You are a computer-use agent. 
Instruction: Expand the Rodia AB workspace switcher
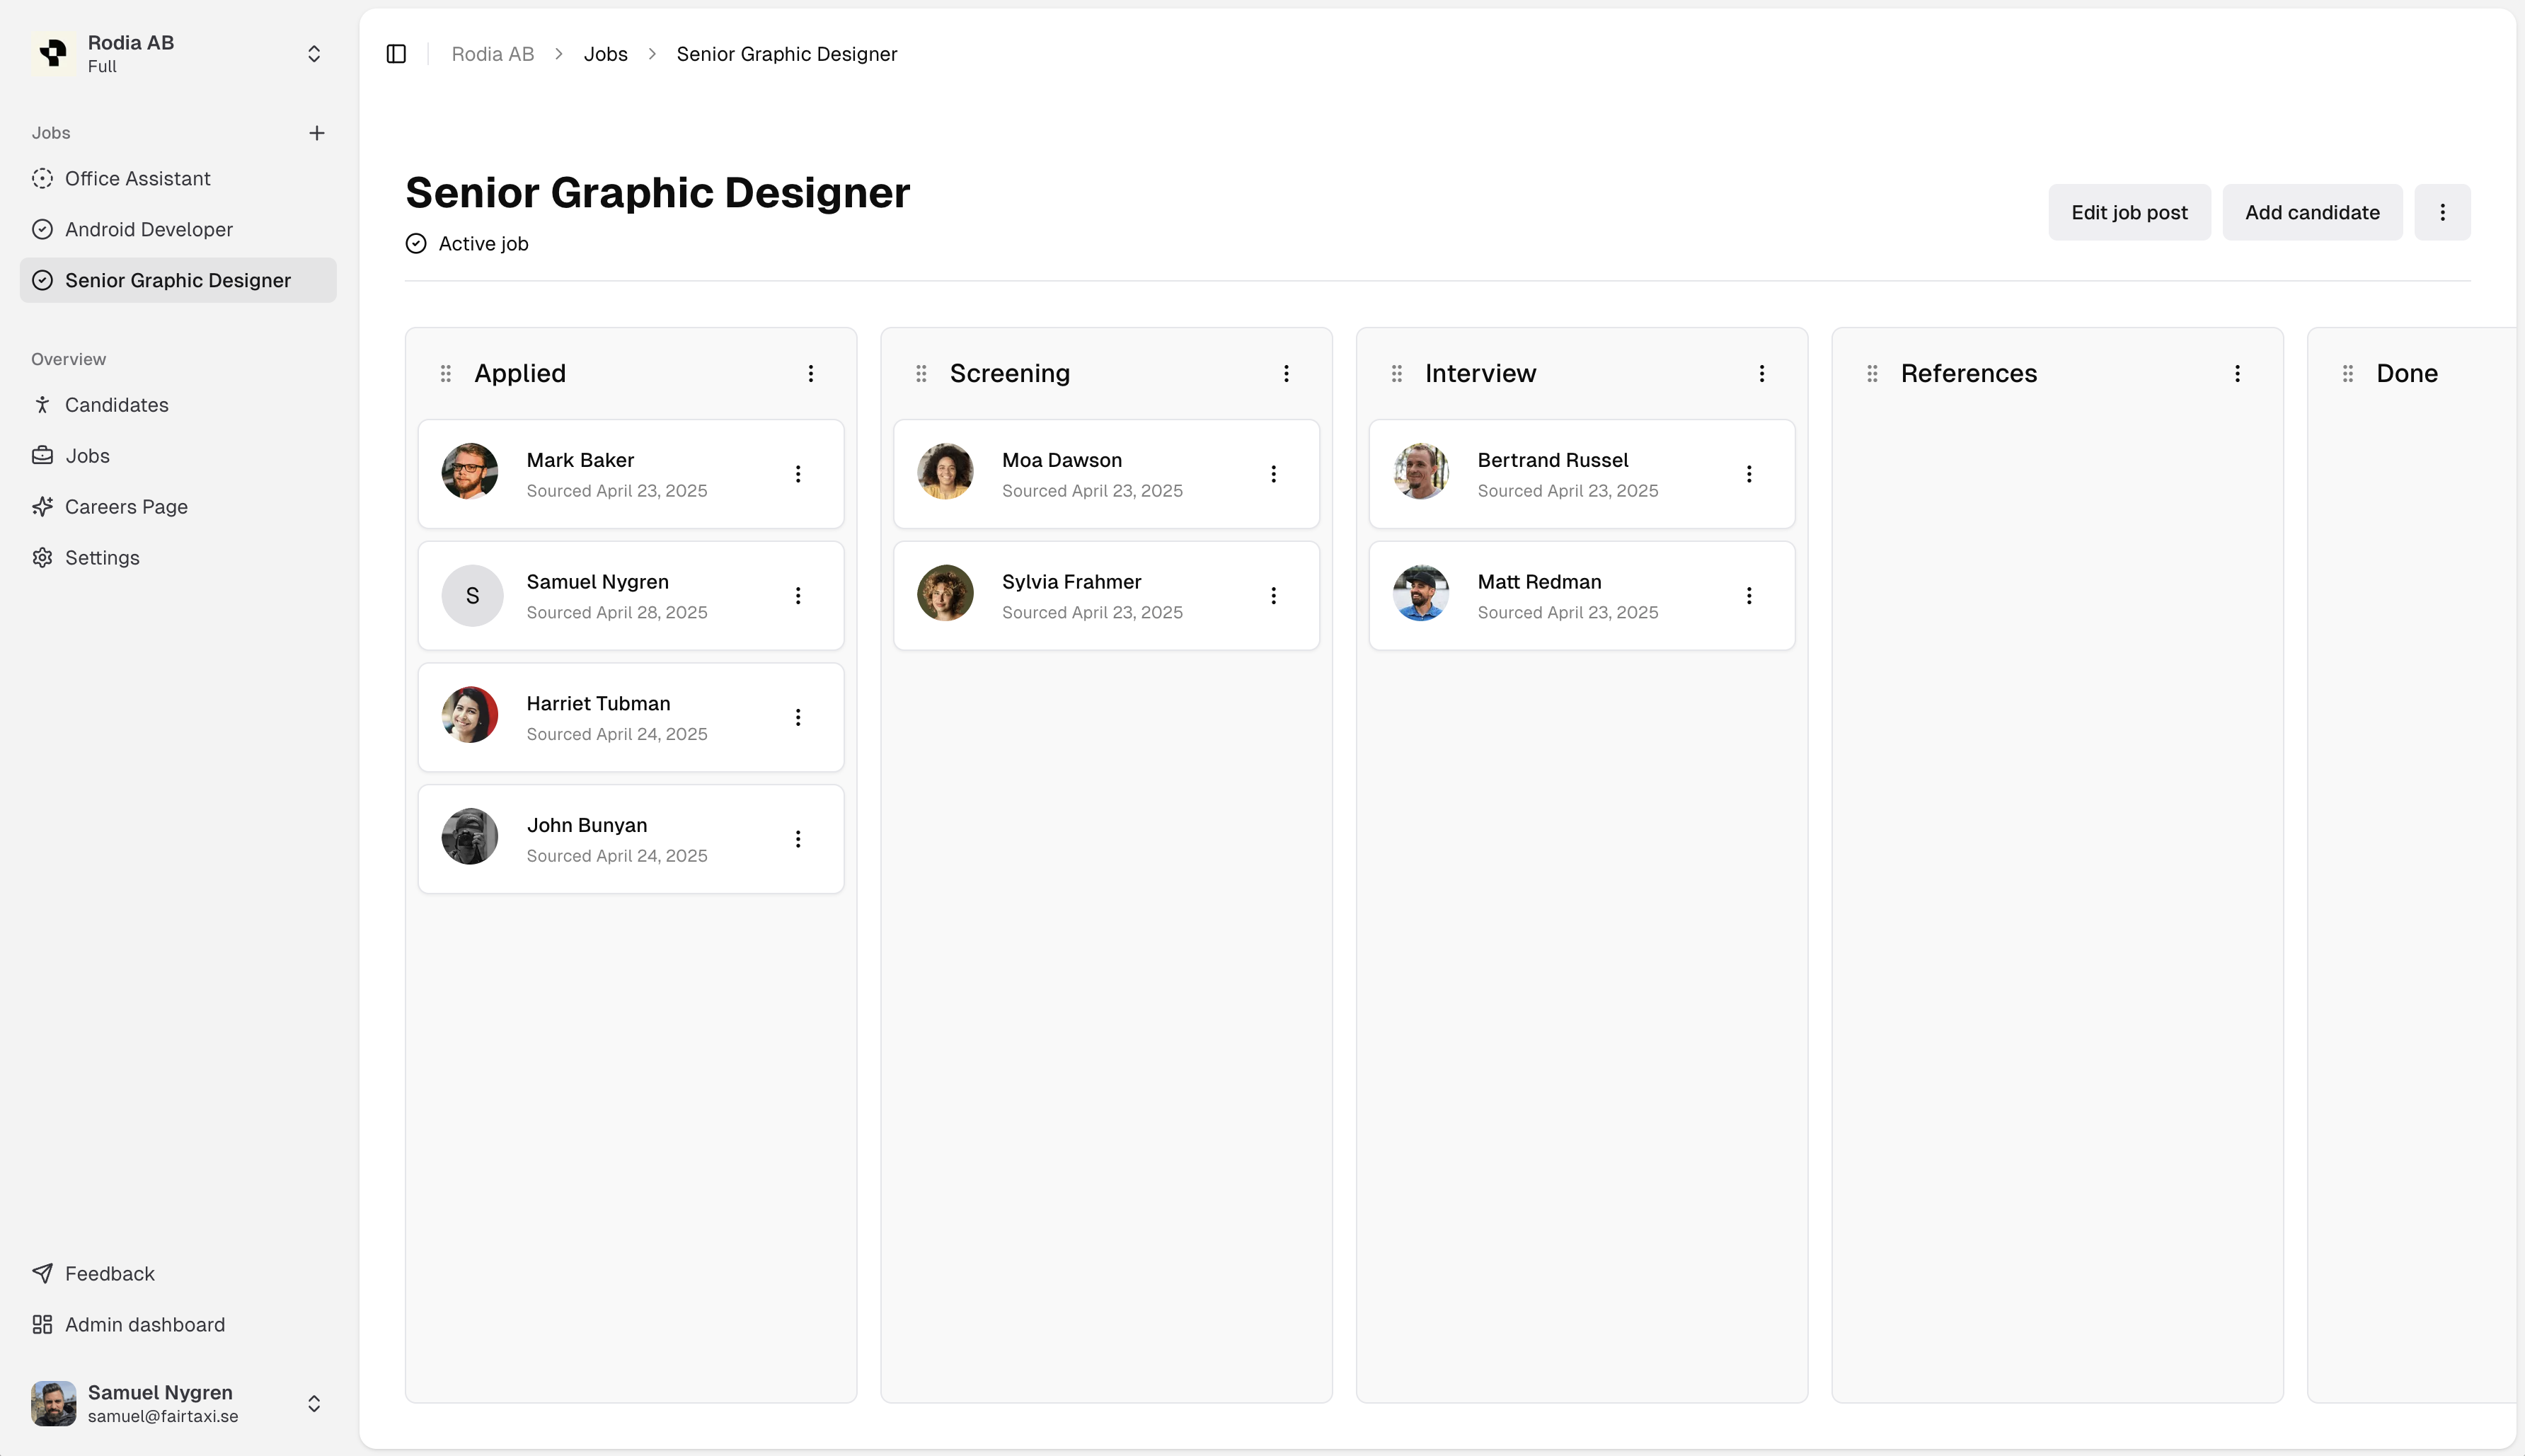(x=314, y=54)
